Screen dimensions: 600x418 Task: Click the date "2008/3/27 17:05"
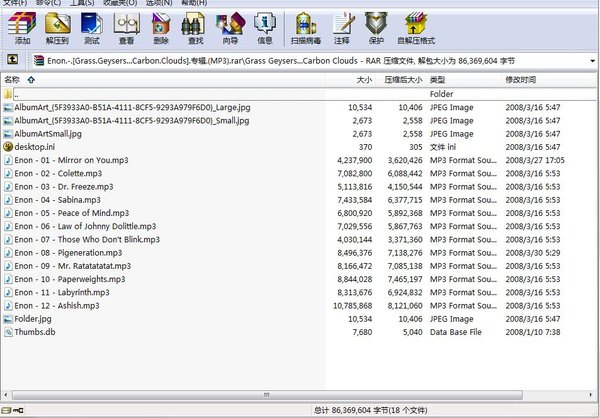coord(535,160)
